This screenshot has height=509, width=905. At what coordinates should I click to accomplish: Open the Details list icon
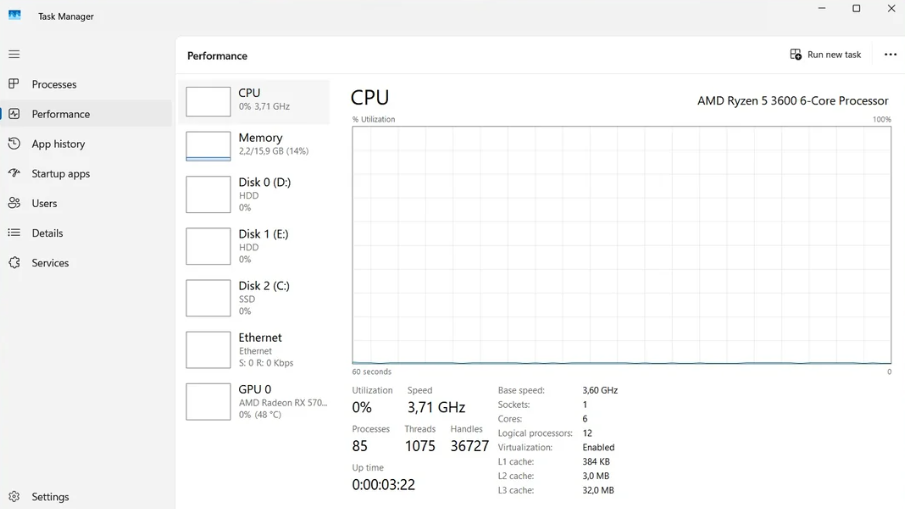tap(14, 233)
